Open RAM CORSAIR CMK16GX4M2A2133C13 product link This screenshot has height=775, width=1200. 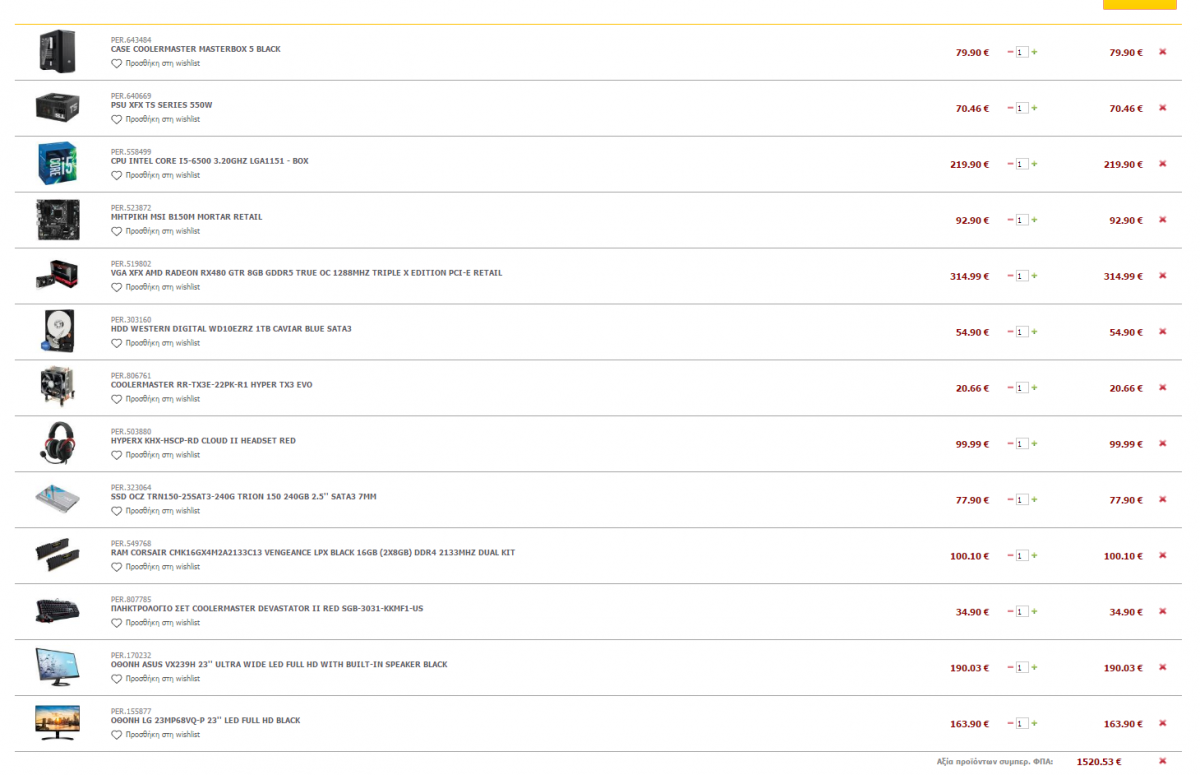point(313,553)
